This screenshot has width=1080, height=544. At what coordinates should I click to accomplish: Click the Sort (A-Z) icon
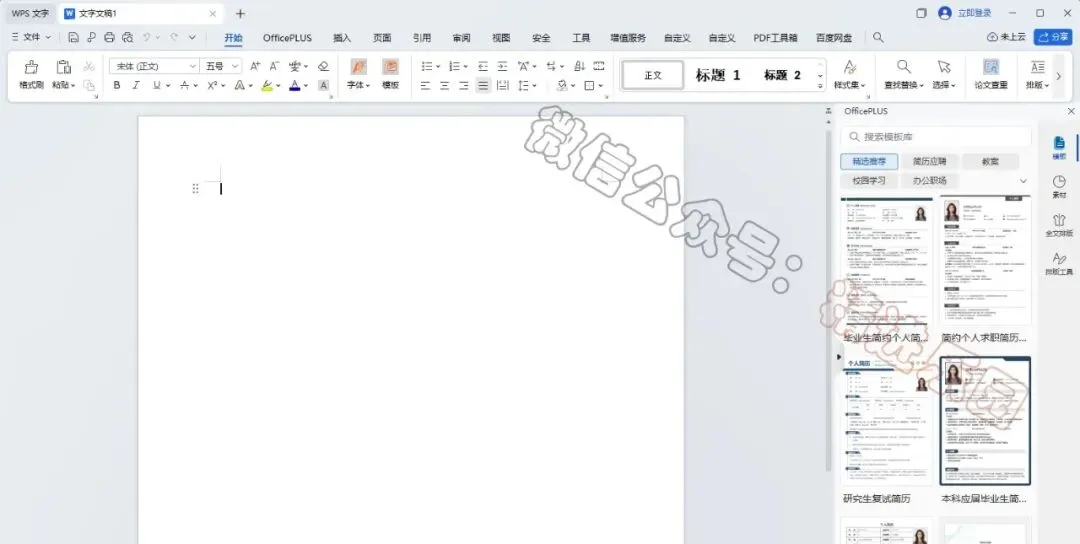(x=579, y=66)
